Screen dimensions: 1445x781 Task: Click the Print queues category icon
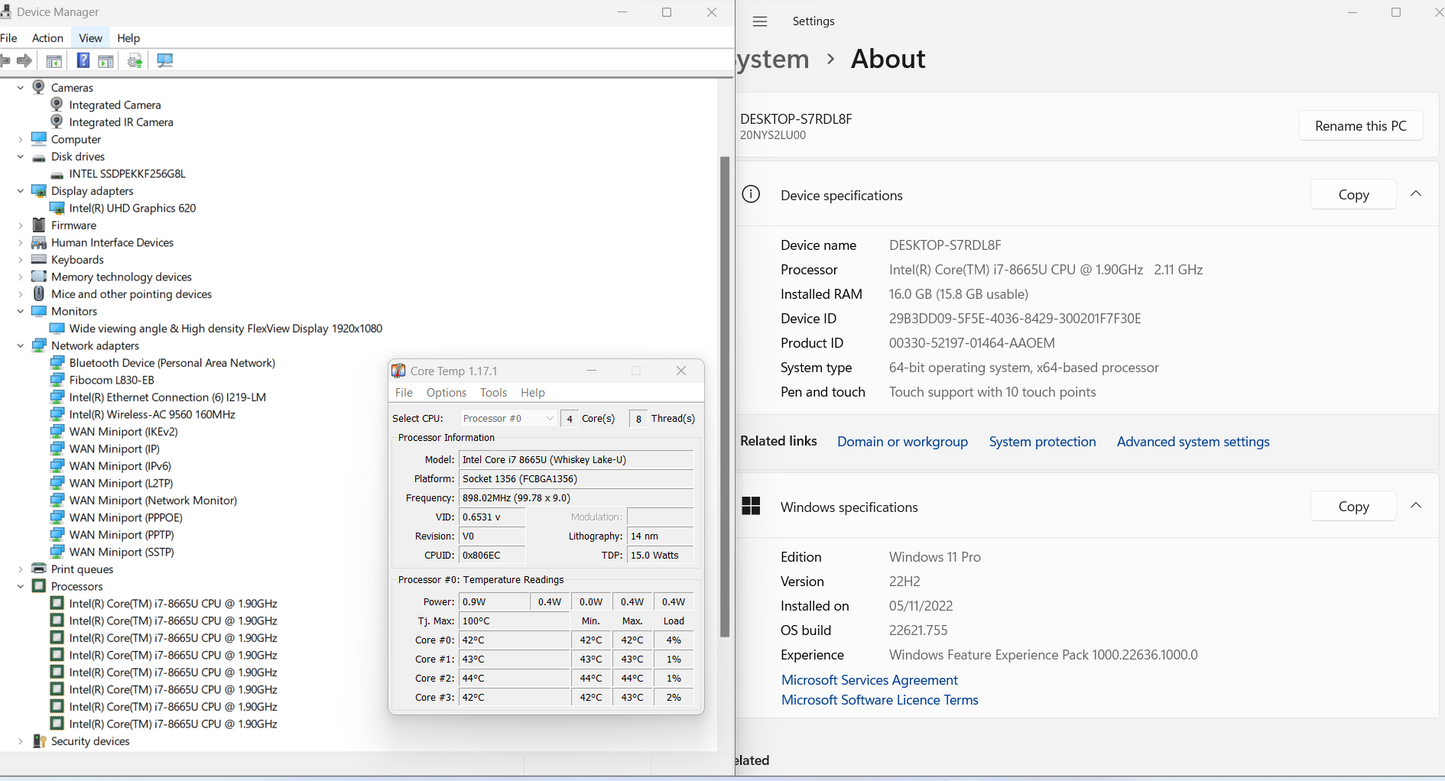(x=39, y=569)
